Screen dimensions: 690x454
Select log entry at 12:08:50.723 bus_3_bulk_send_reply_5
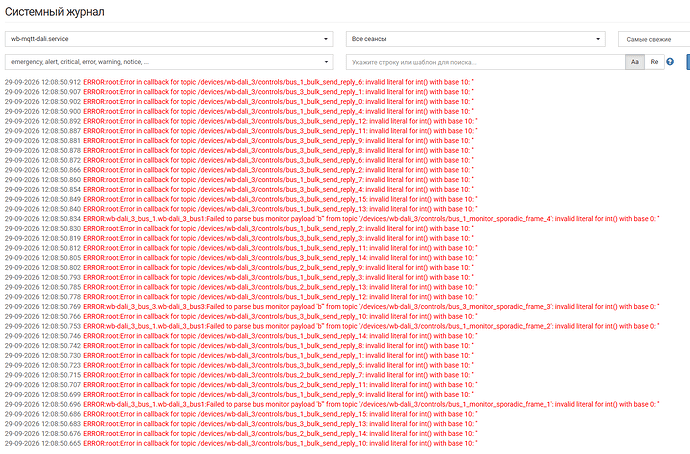(239, 365)
